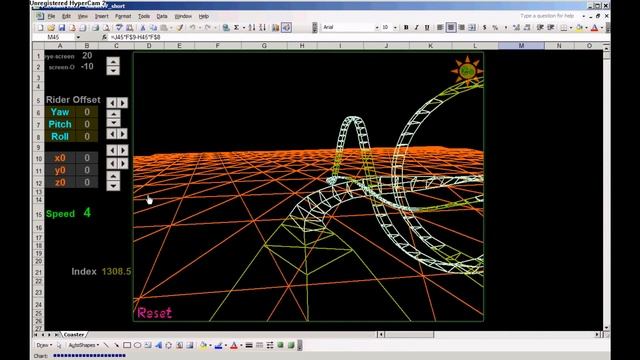Select the Rectangle drawing tool
This screenshot has height=360, width=640.
[127, 345]
